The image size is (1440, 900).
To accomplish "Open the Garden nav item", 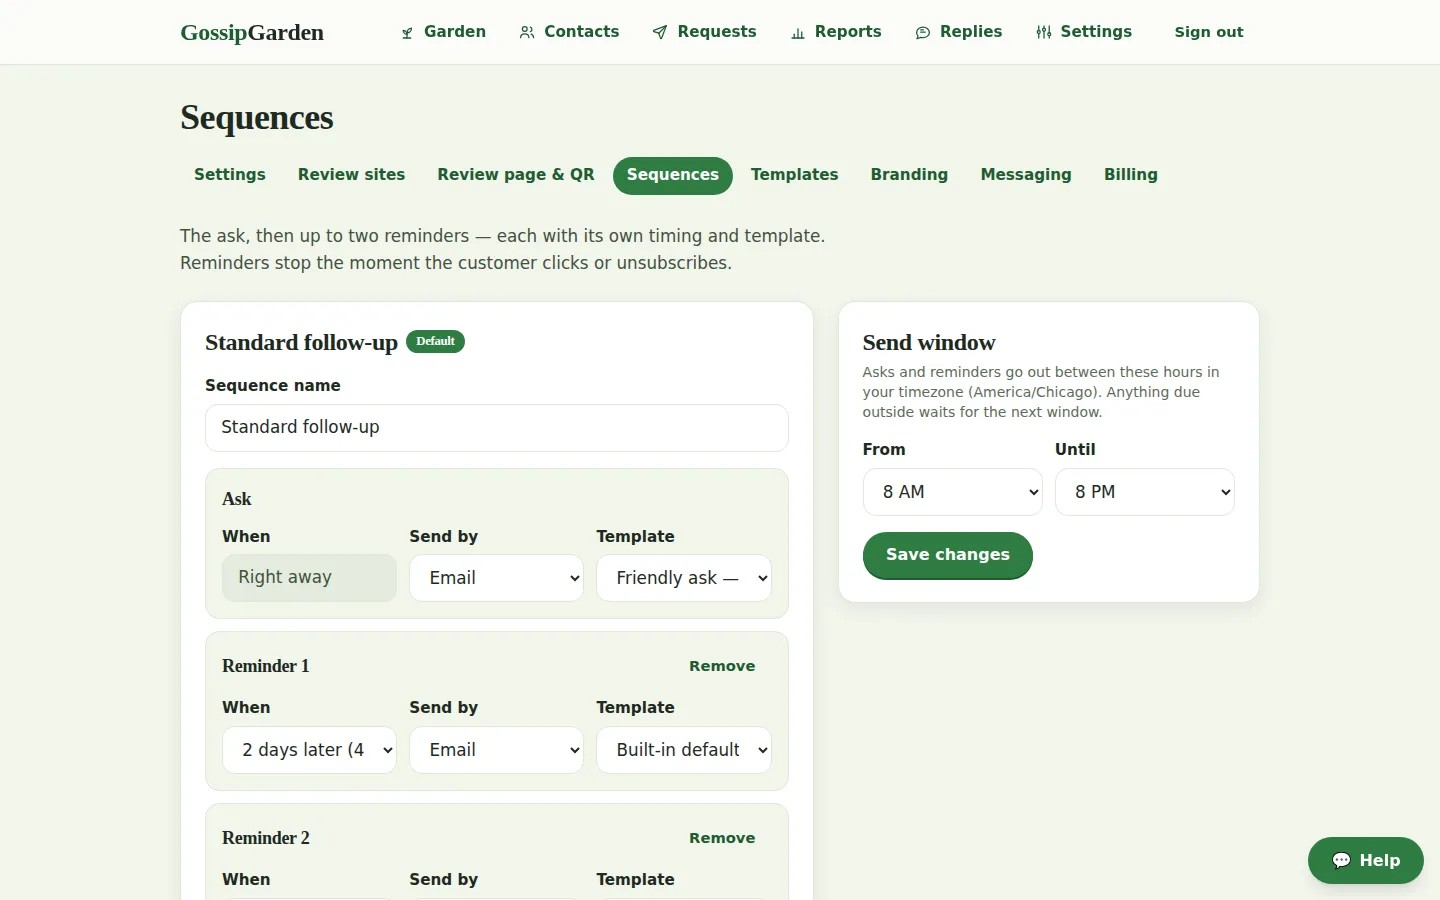I will coord(443,32).
